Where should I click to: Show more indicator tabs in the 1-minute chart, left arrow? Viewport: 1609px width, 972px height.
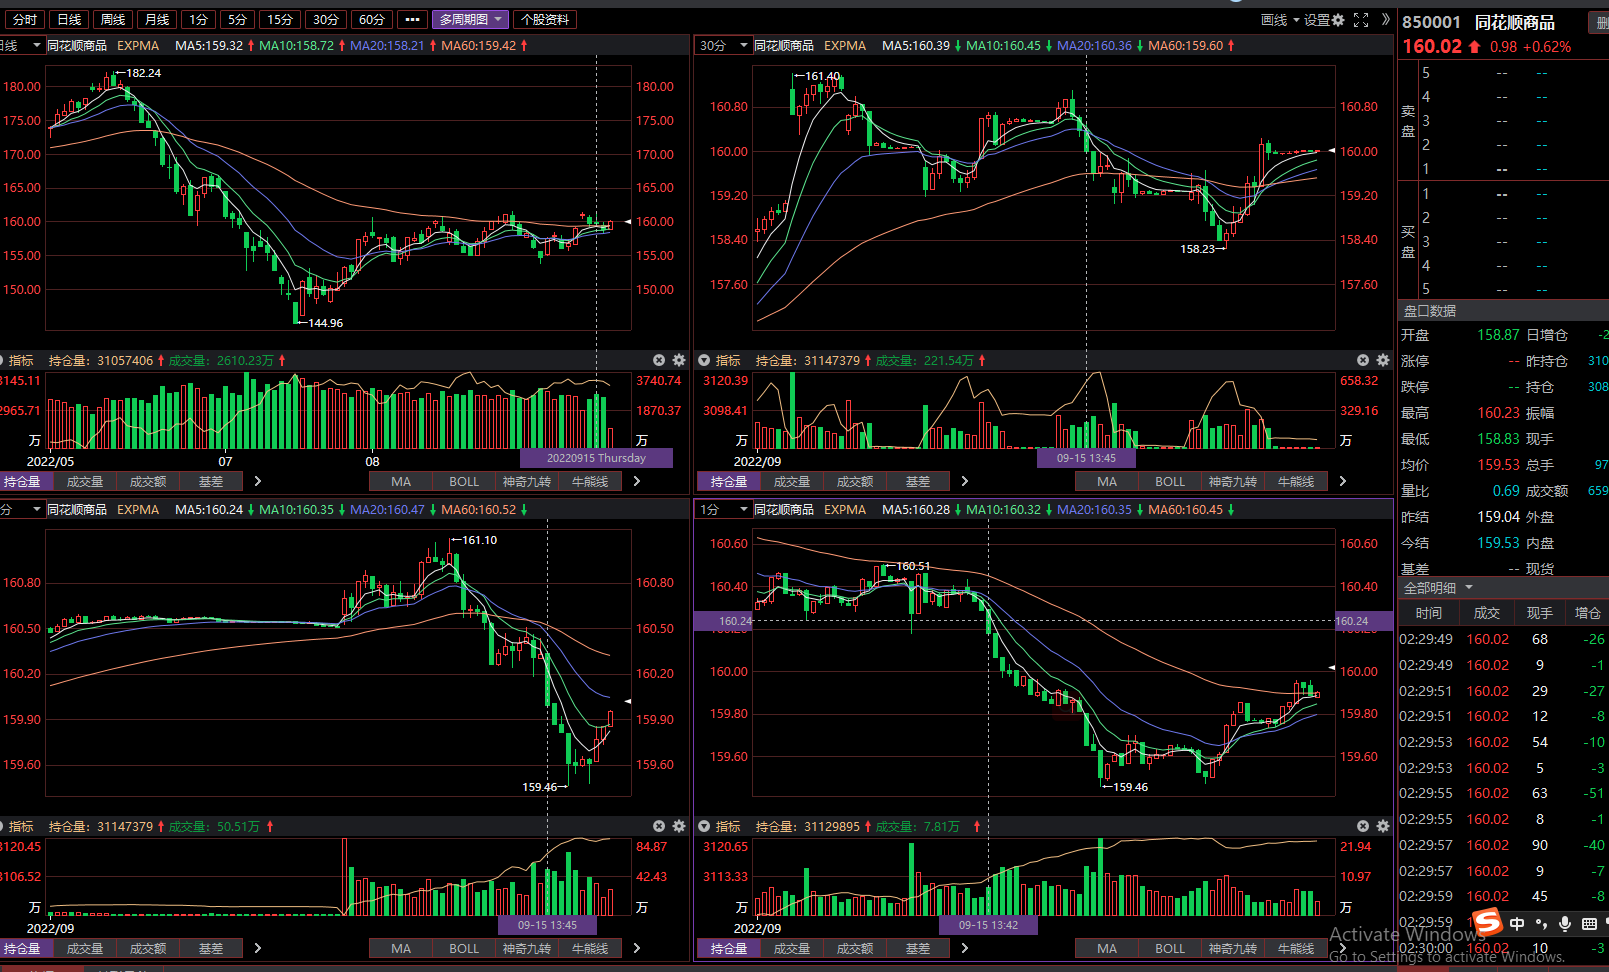pyautogui.click(x=965, y=948)
